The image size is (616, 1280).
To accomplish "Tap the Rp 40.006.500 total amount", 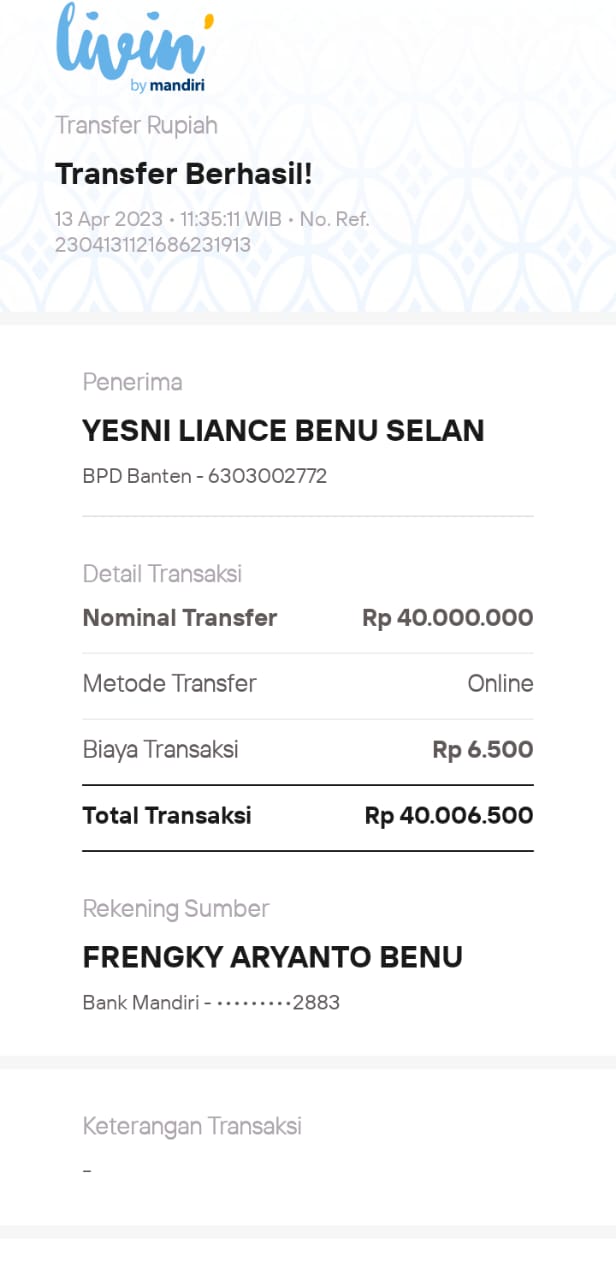I will click(448, 816).
